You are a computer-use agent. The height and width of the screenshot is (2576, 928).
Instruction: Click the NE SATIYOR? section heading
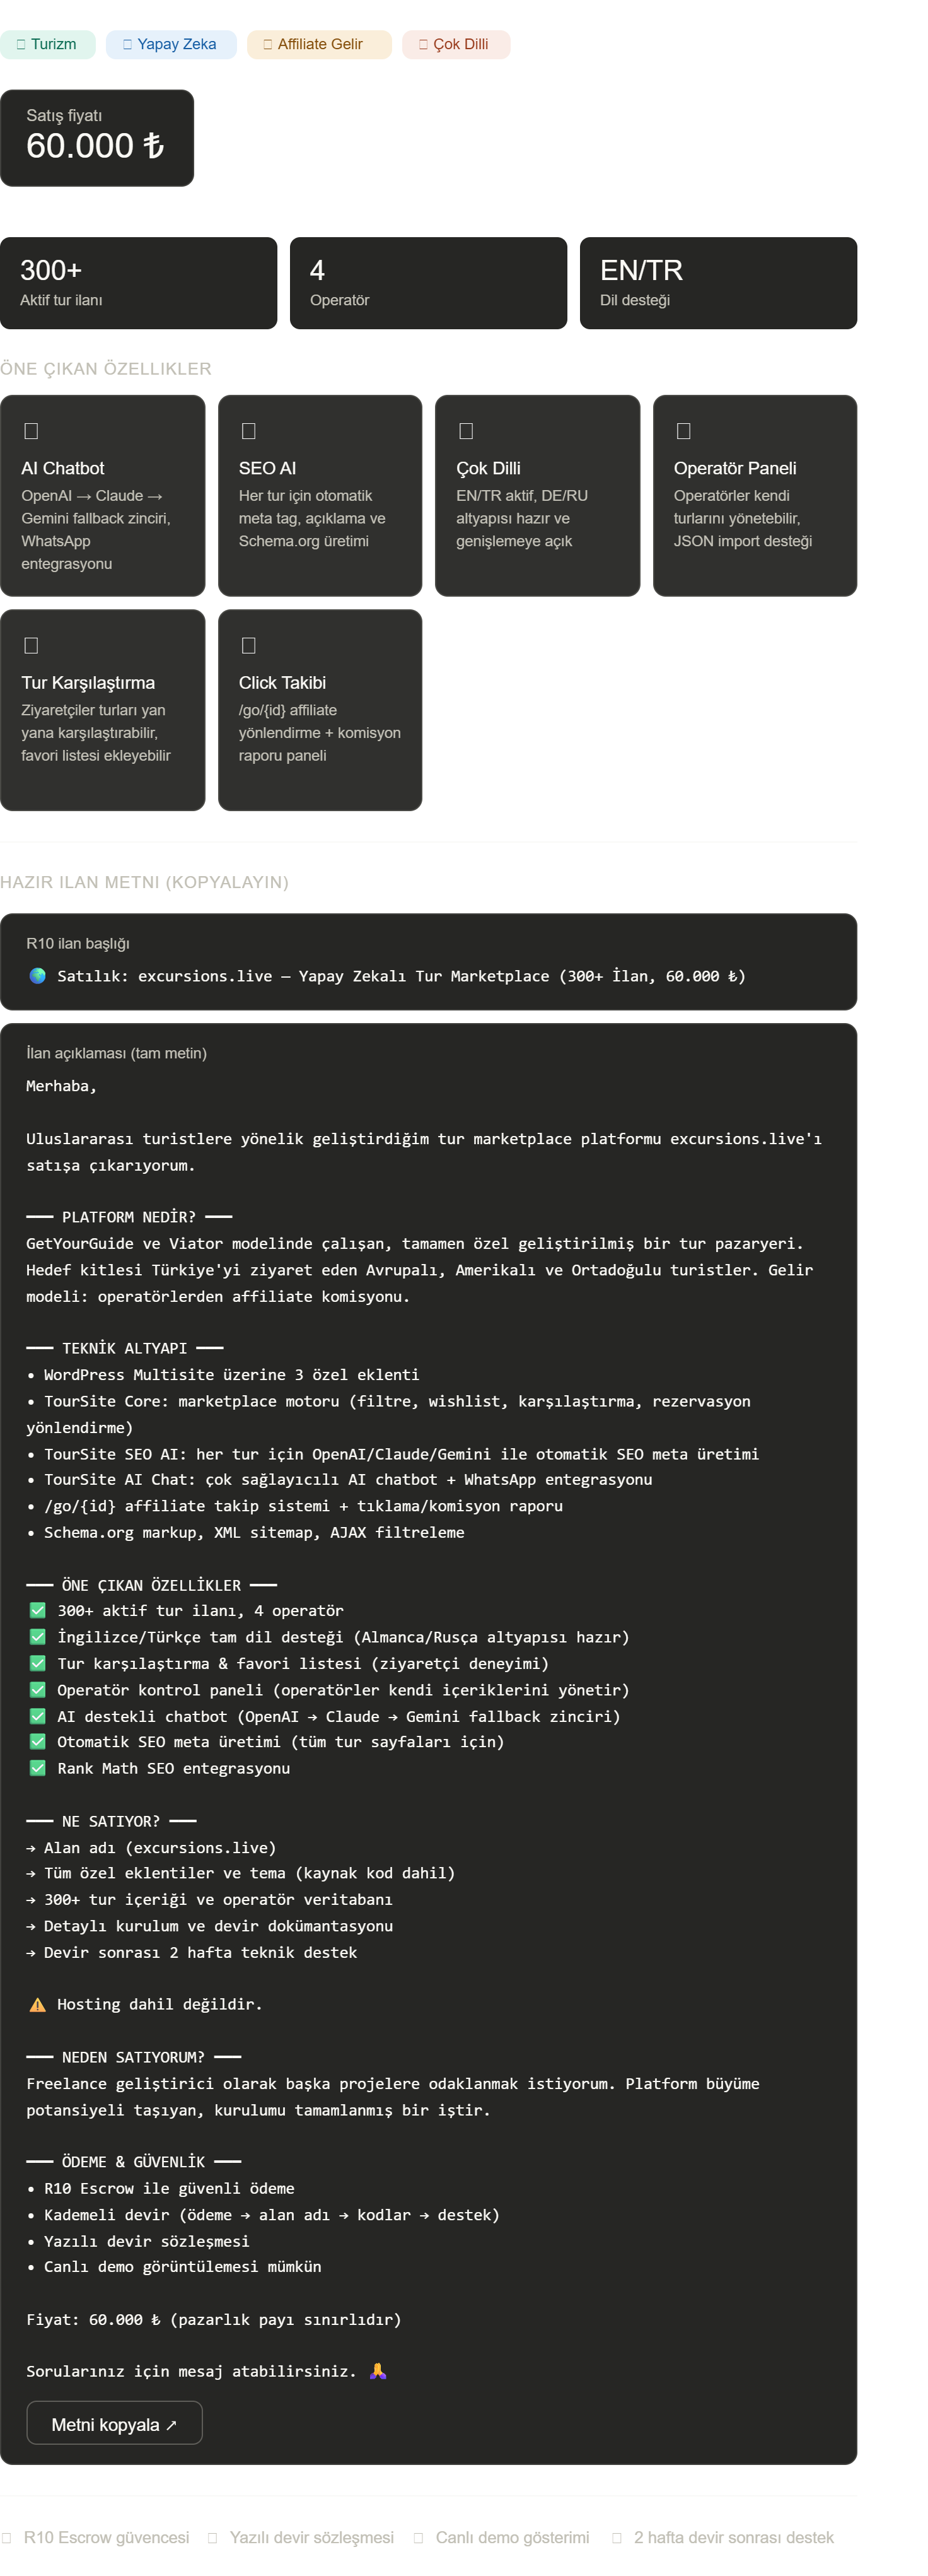pos(111,1821)
